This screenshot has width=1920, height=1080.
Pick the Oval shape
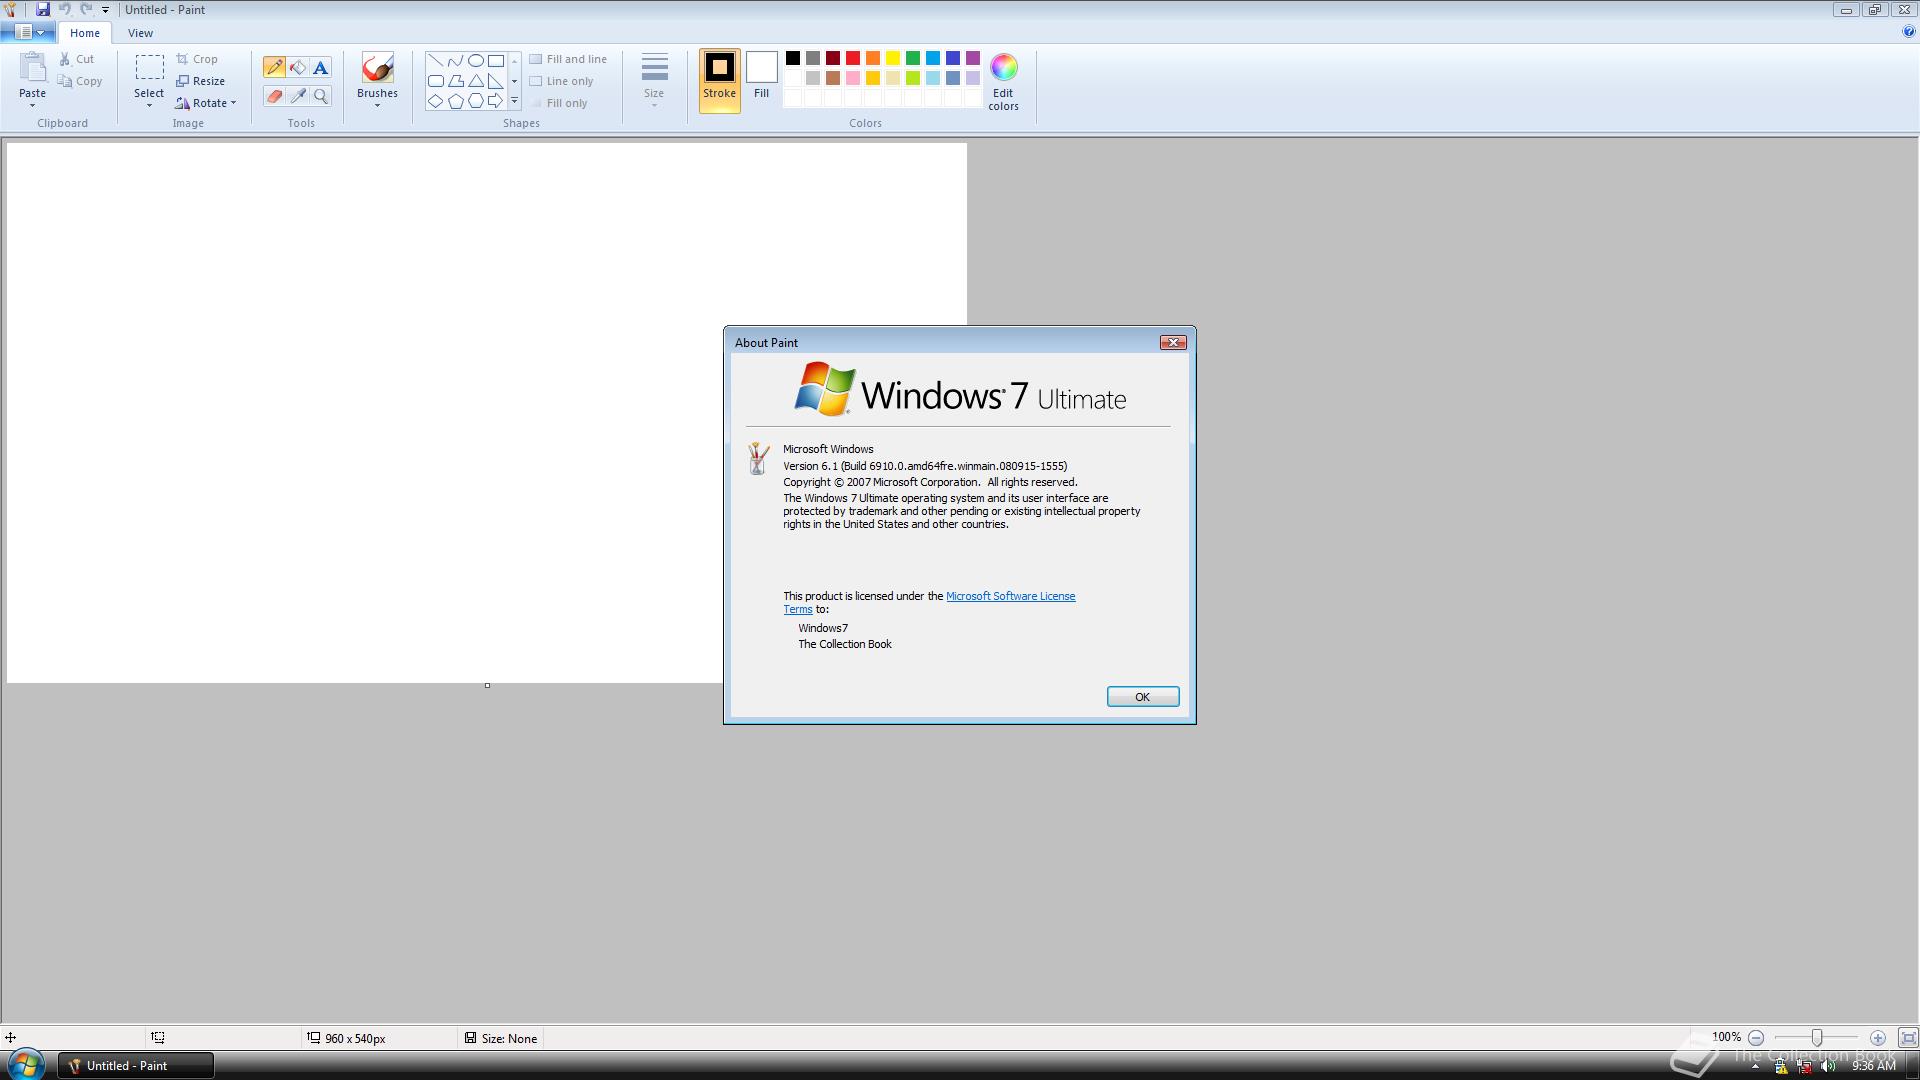pyautogui.click(x=476, y=60)
